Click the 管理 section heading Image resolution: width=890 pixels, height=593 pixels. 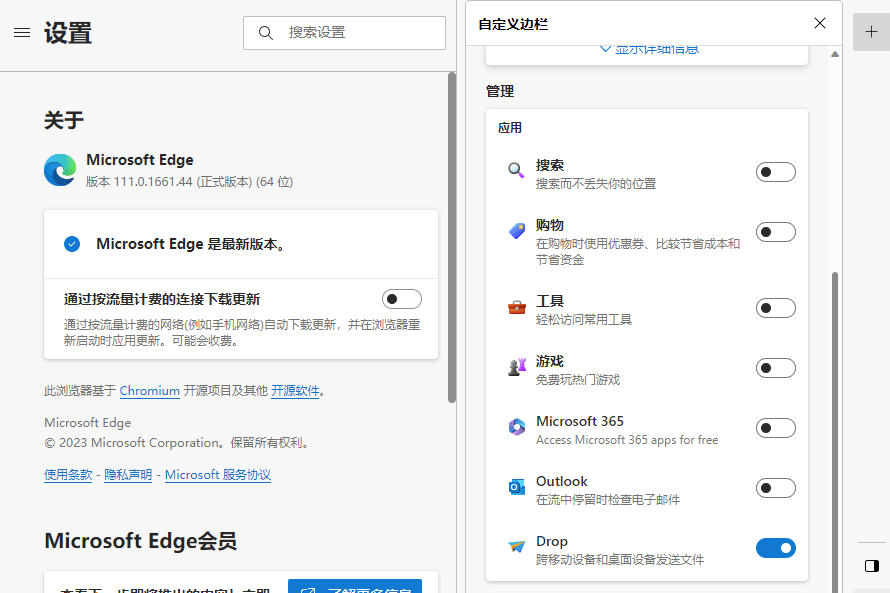[x=500, y=91]
